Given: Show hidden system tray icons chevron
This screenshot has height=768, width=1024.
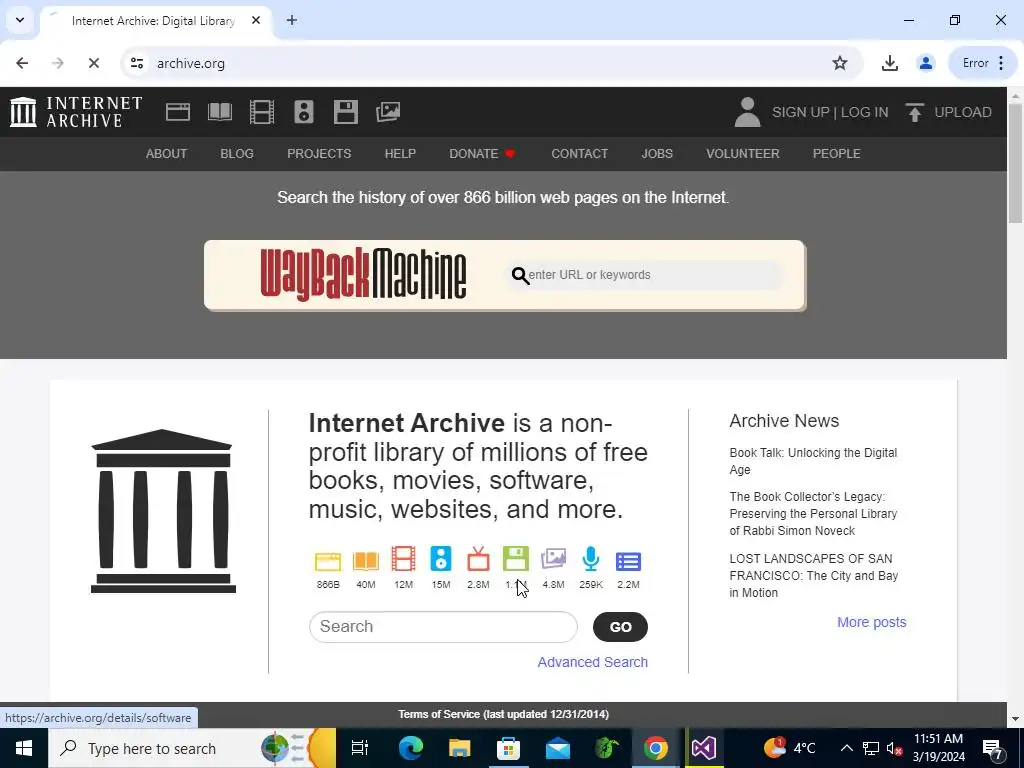Looking at the screenshot, I should coord(846,748).
